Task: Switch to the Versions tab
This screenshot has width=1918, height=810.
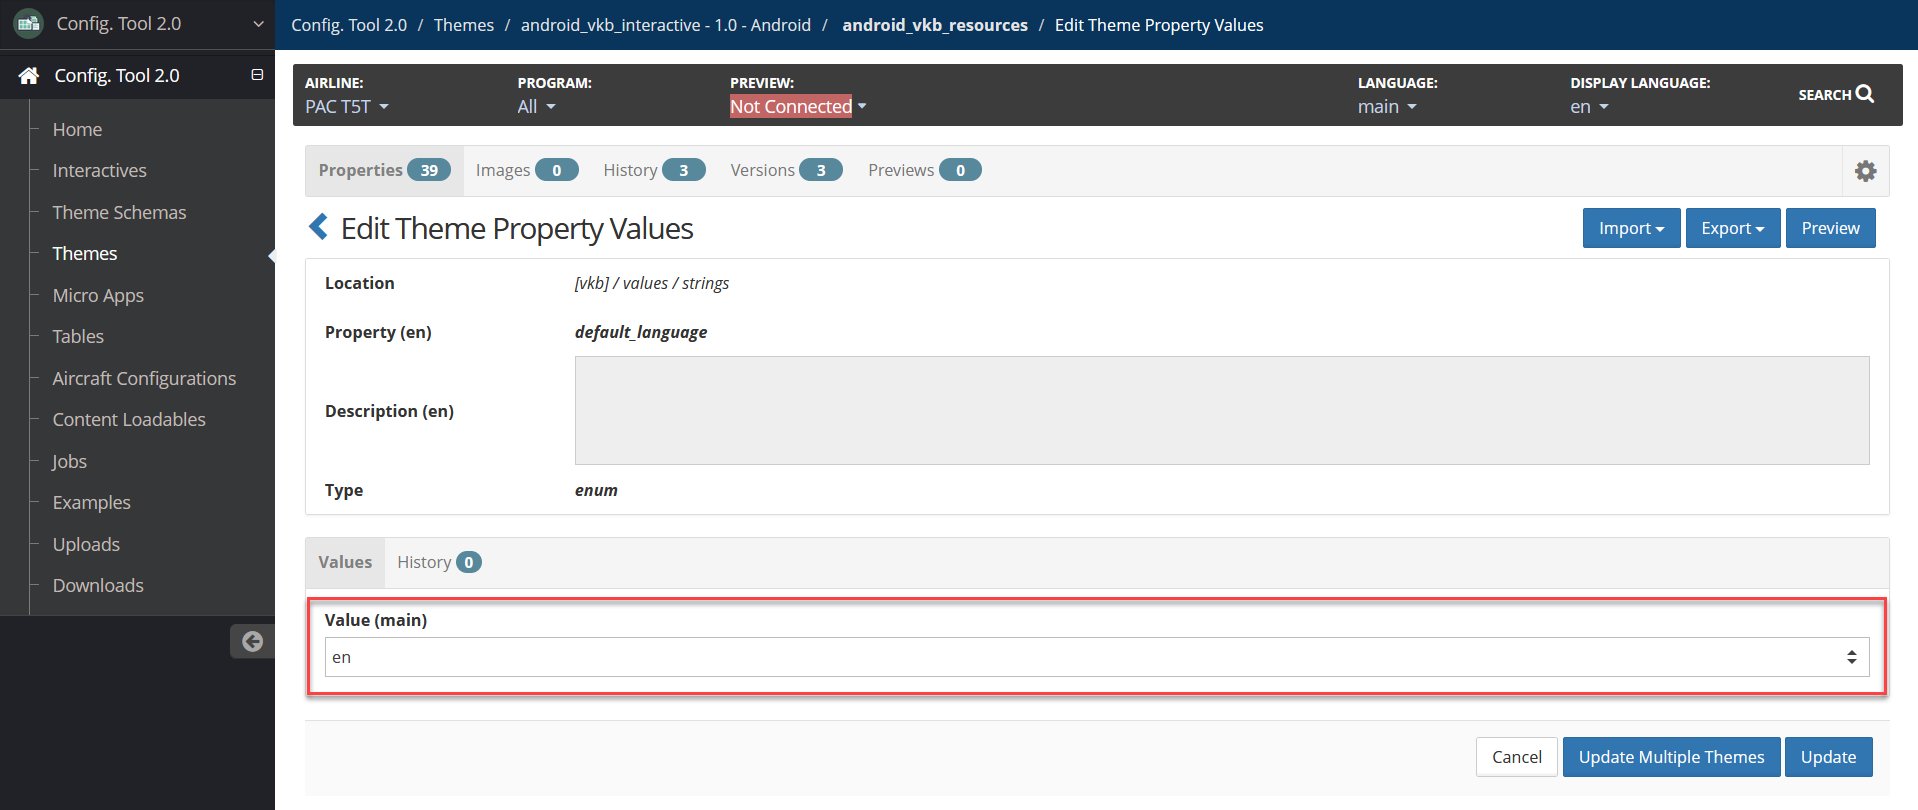Action: point(786,170)
